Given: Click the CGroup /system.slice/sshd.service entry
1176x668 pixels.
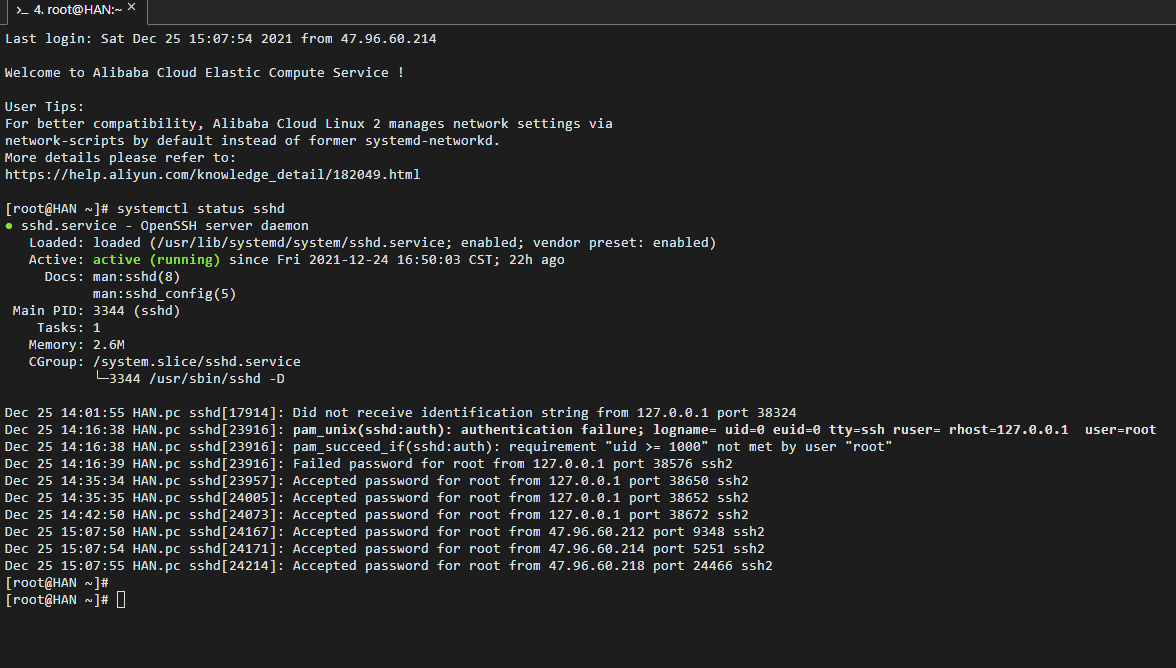Looking at the screenshot, I should pyautogui.click(x=196, y=361).
